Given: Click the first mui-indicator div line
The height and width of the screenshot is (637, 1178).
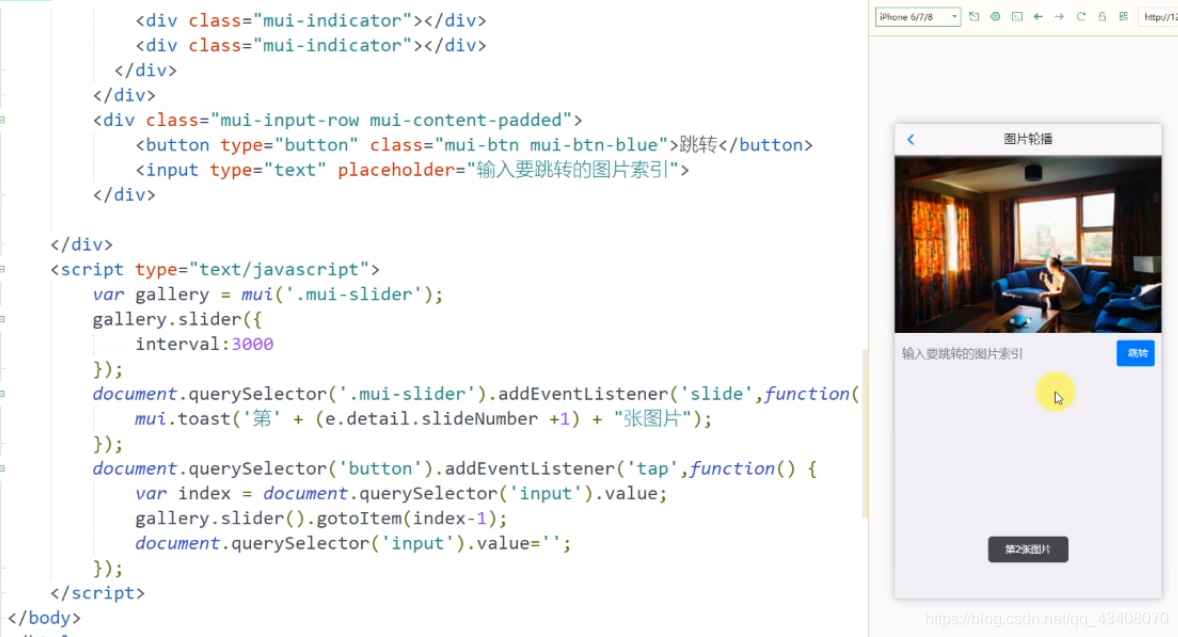Looking at the screenshot, I should point(311,20).
